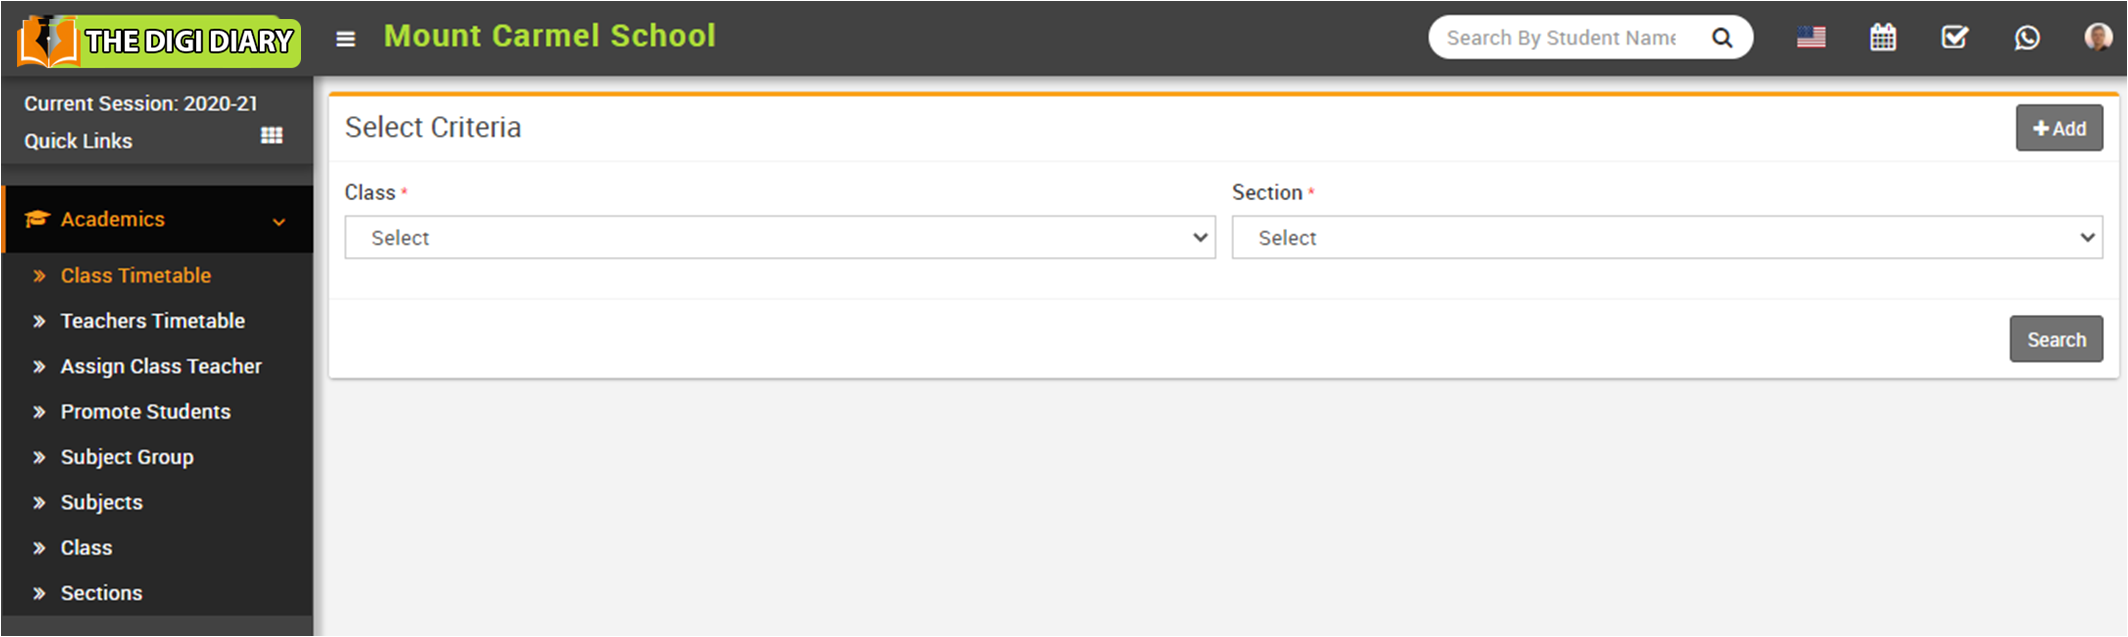
Task: Open the Quick Links grid icon
Action: click(271, 135)
